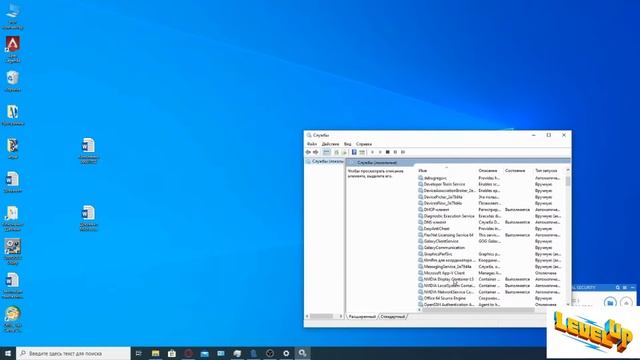Select the FlexNet Licensing Service 64 row

coord(491,235)
